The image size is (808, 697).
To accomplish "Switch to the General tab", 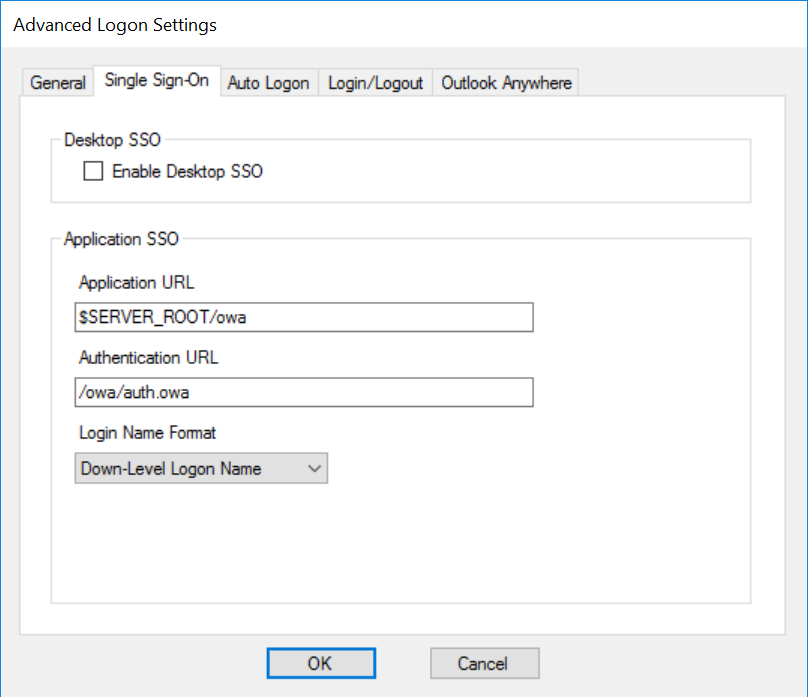I will (x=57, y=83).
